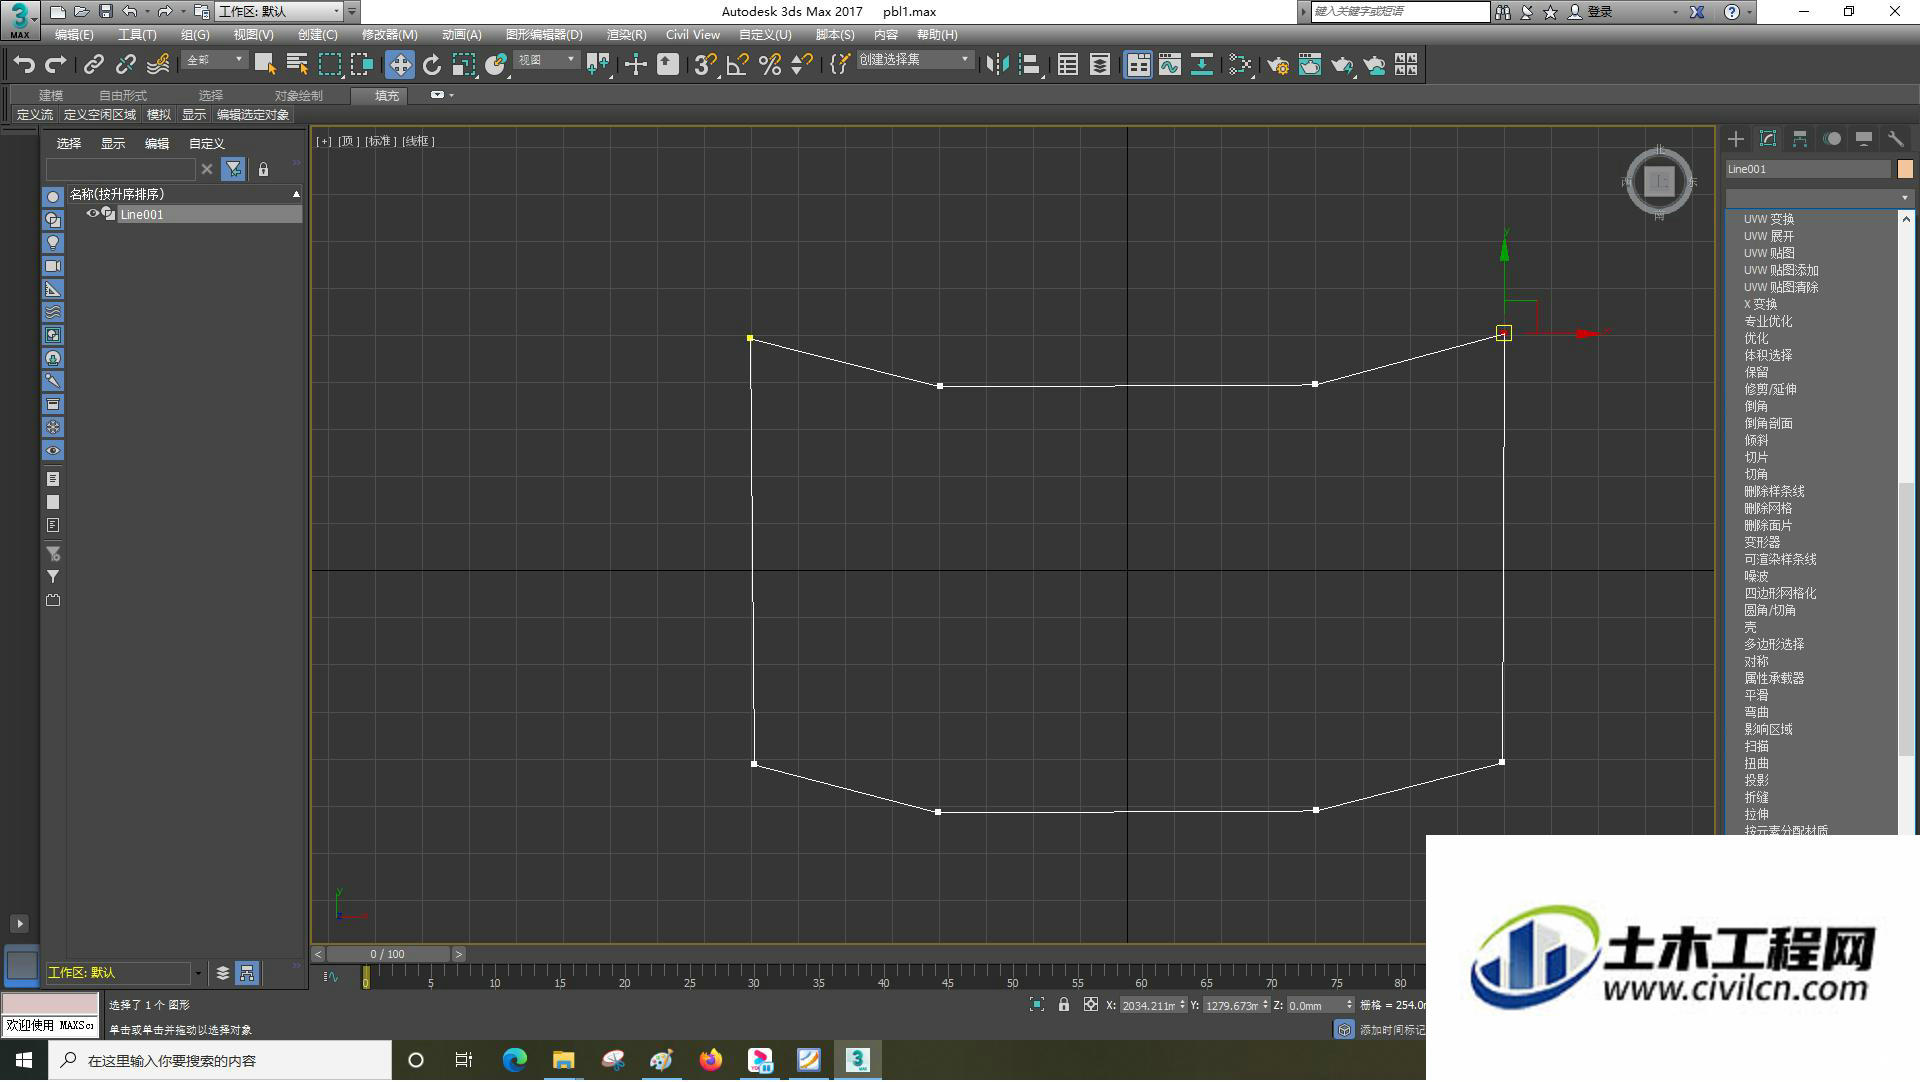Toggle the 3D Snaps button
Screen dimensions: 1920x1082
pyautogui.click(x=705, y=65)
